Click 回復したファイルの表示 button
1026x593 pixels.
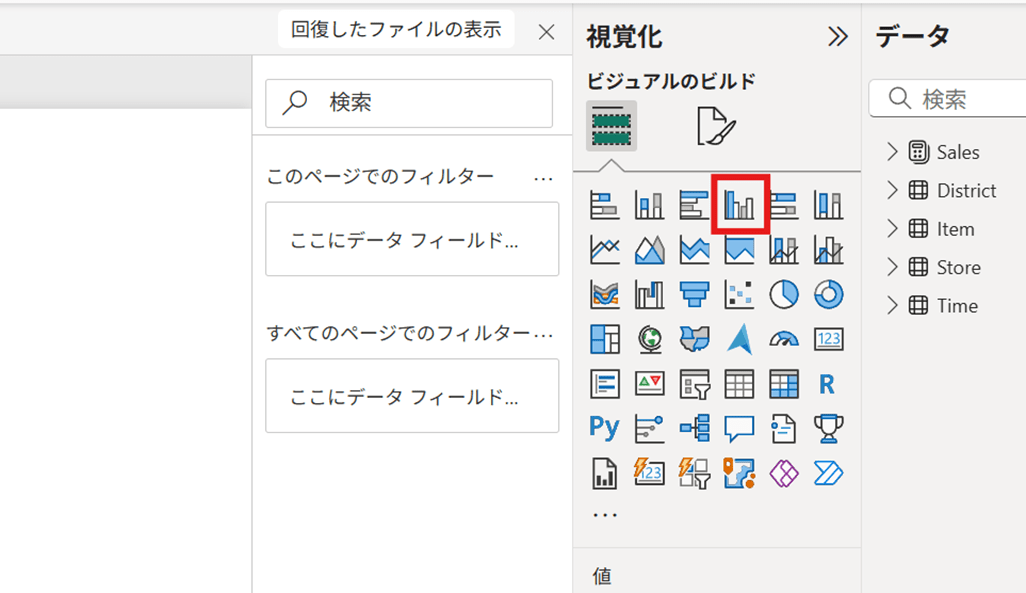396,30
